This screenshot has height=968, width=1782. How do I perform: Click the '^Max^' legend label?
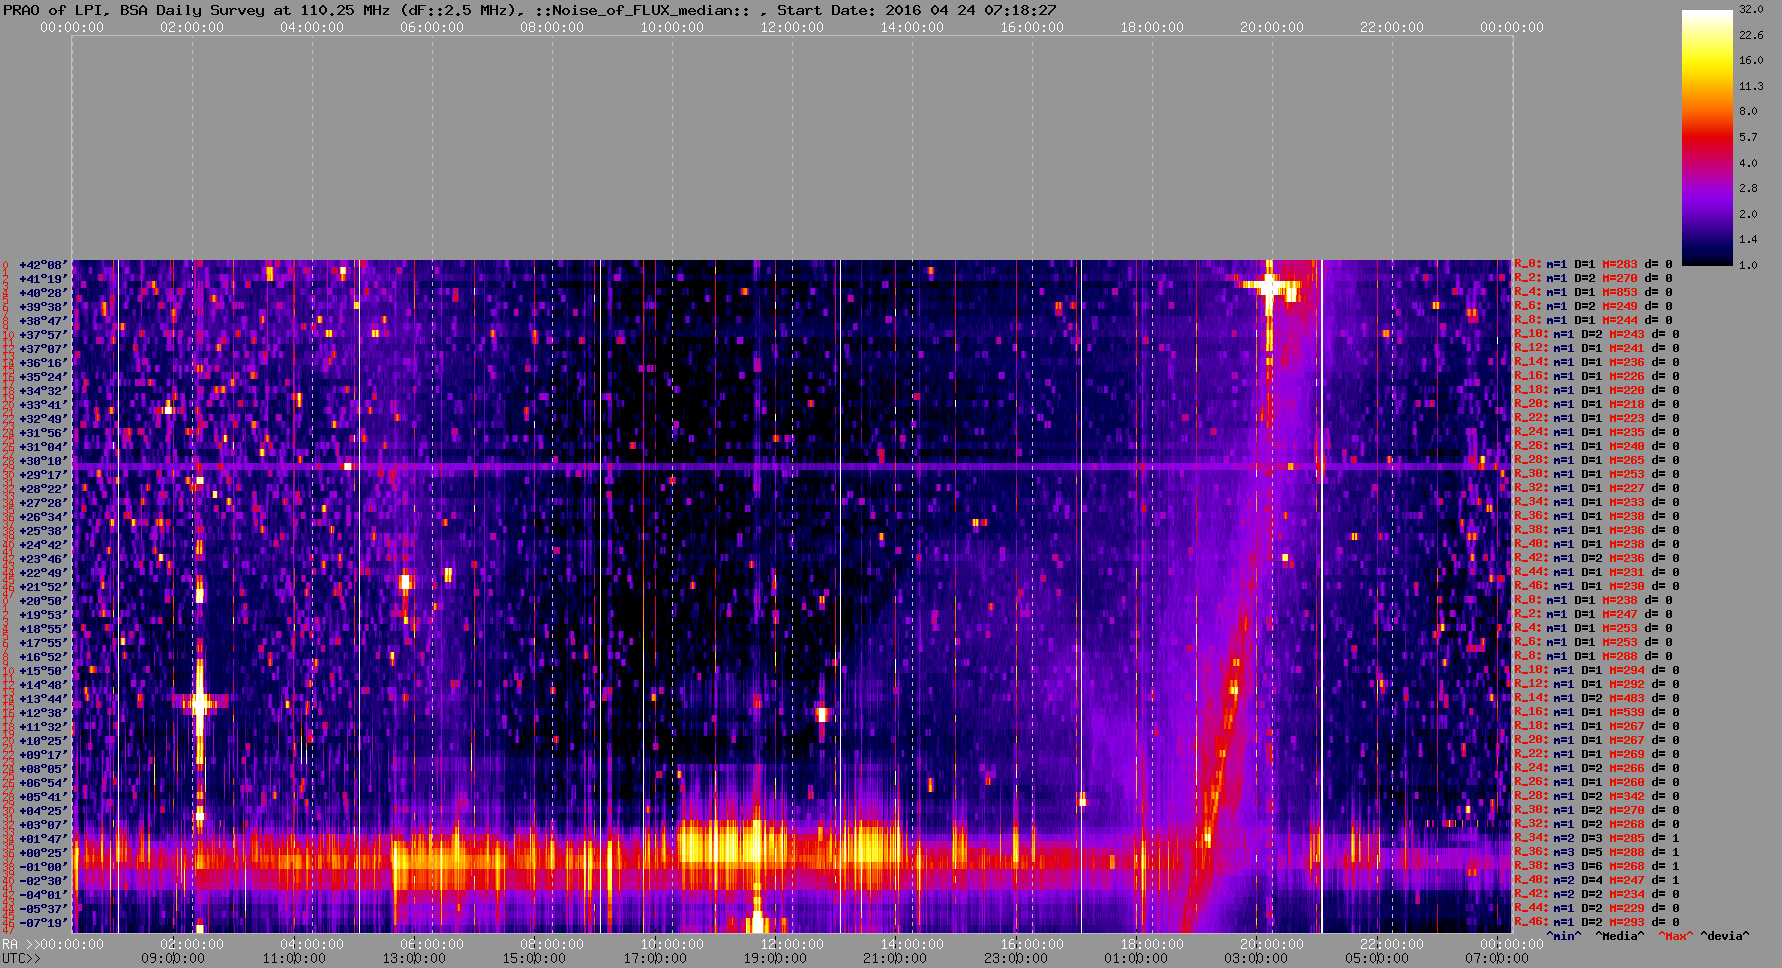click(x=1676, y=936)
